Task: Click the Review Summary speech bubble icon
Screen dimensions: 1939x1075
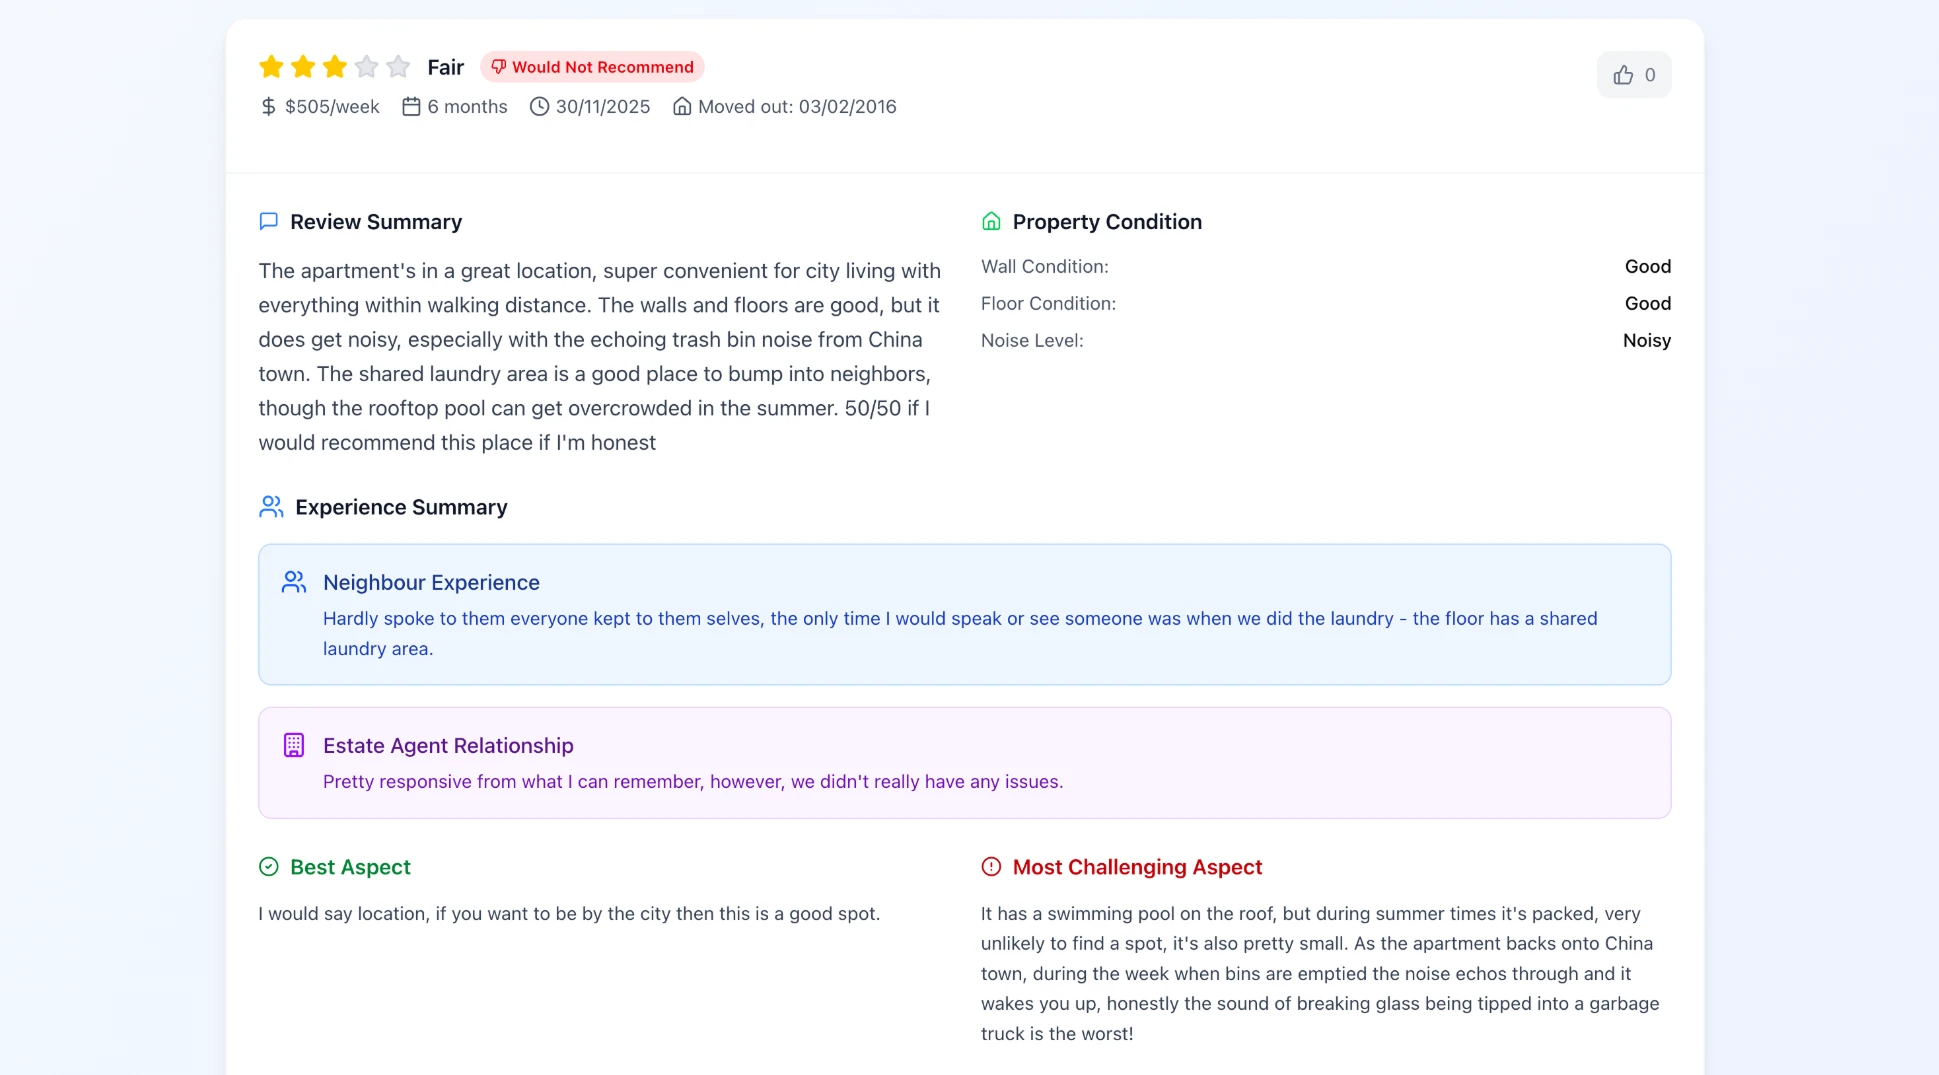Action: pyautogui.click(x=269, y=221)
